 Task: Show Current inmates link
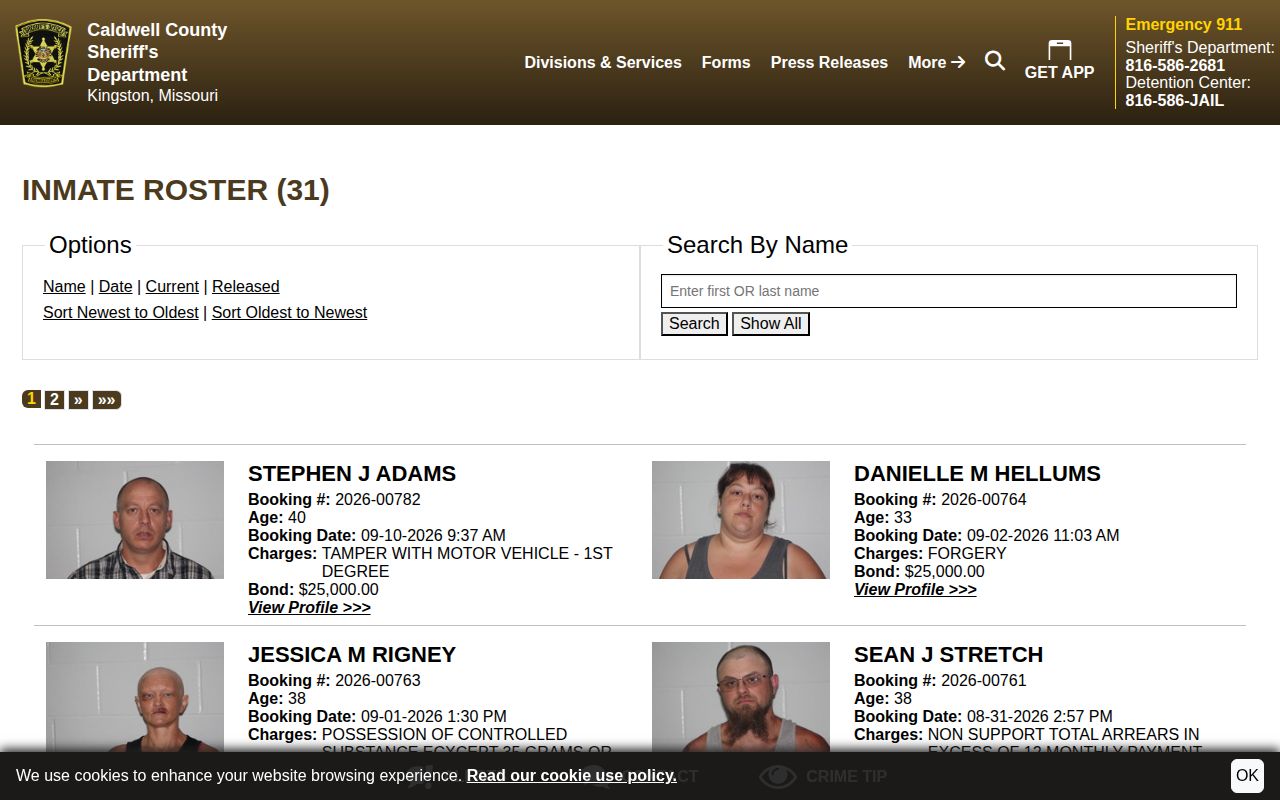tap(172, 286)
